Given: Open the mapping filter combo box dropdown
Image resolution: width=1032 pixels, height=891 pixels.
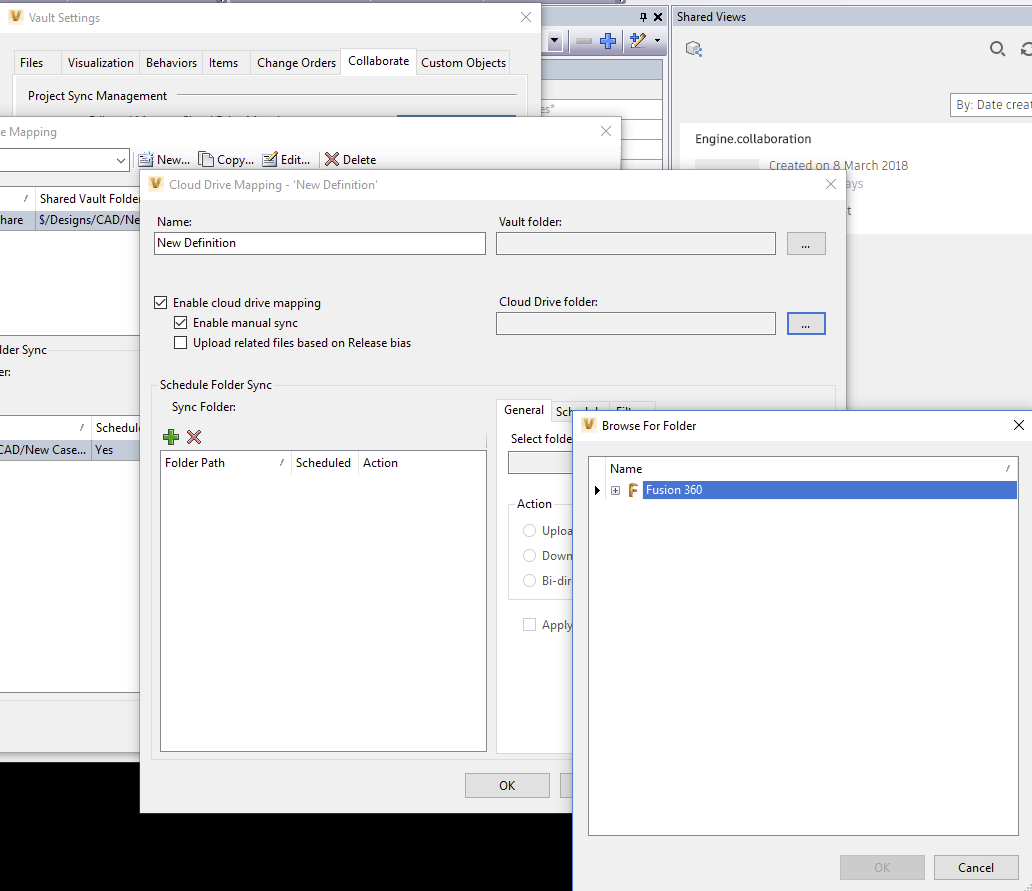Looking at the screenshot, I should 121,160.
